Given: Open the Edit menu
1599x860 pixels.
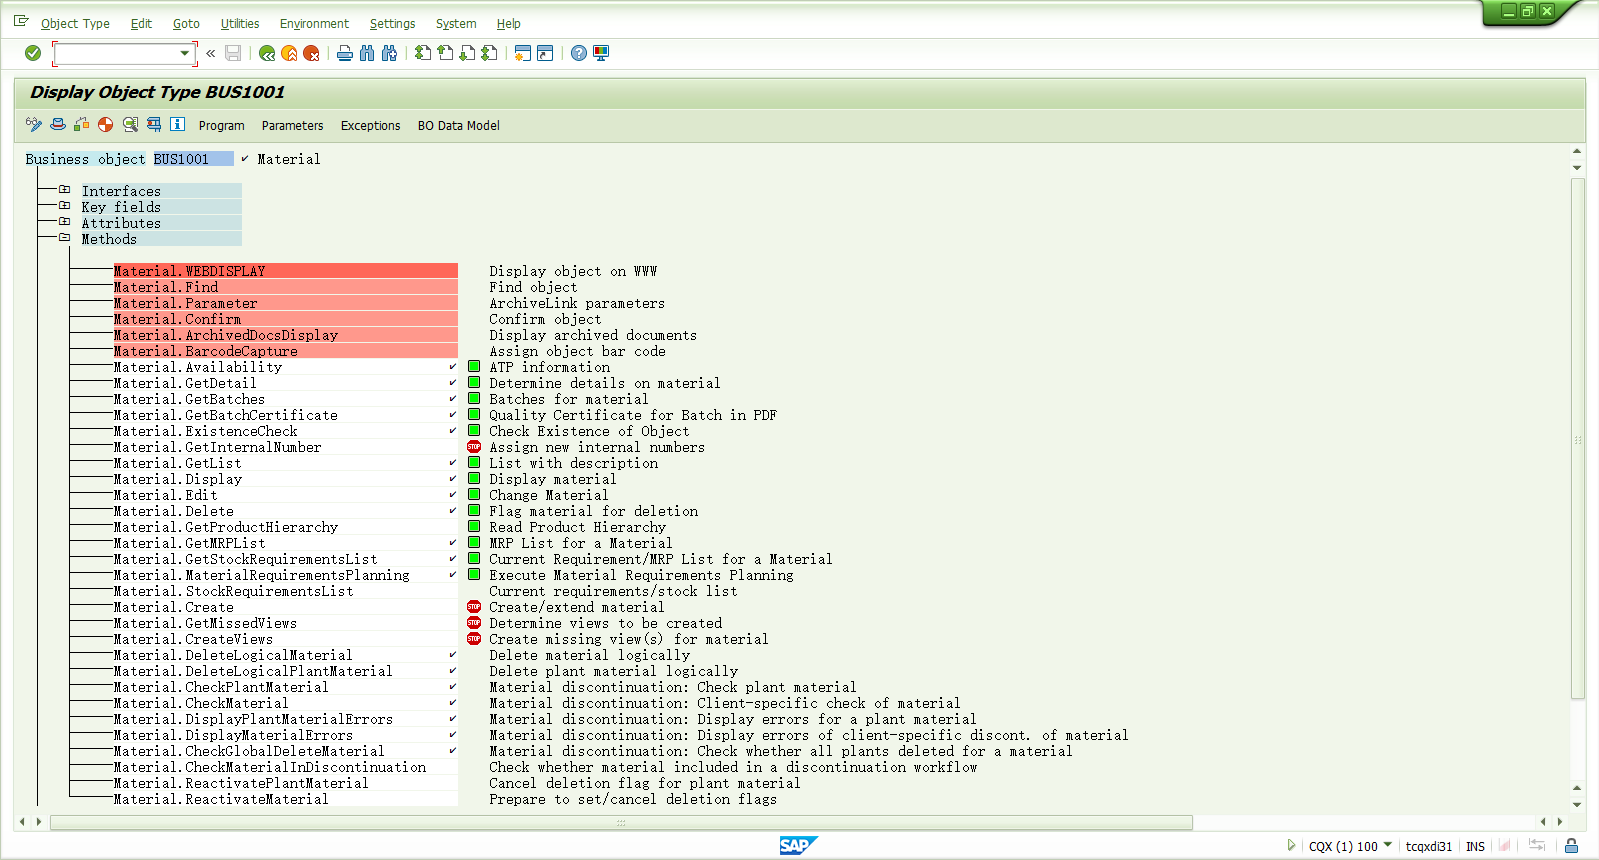Looking at the screenshot, I should tap(141, 23).
